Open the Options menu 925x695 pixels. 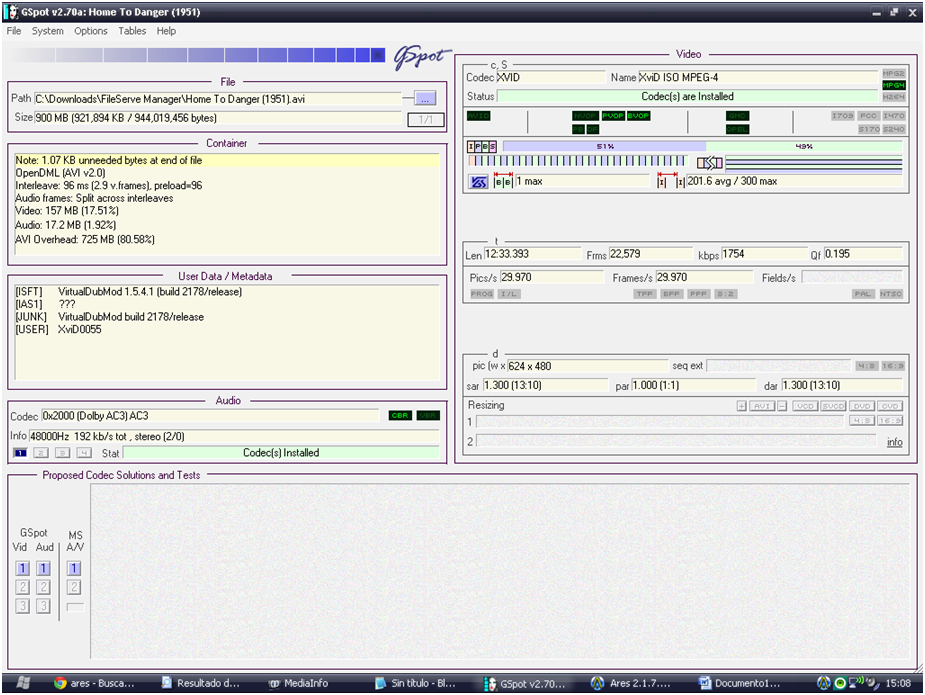click(91, 31)
